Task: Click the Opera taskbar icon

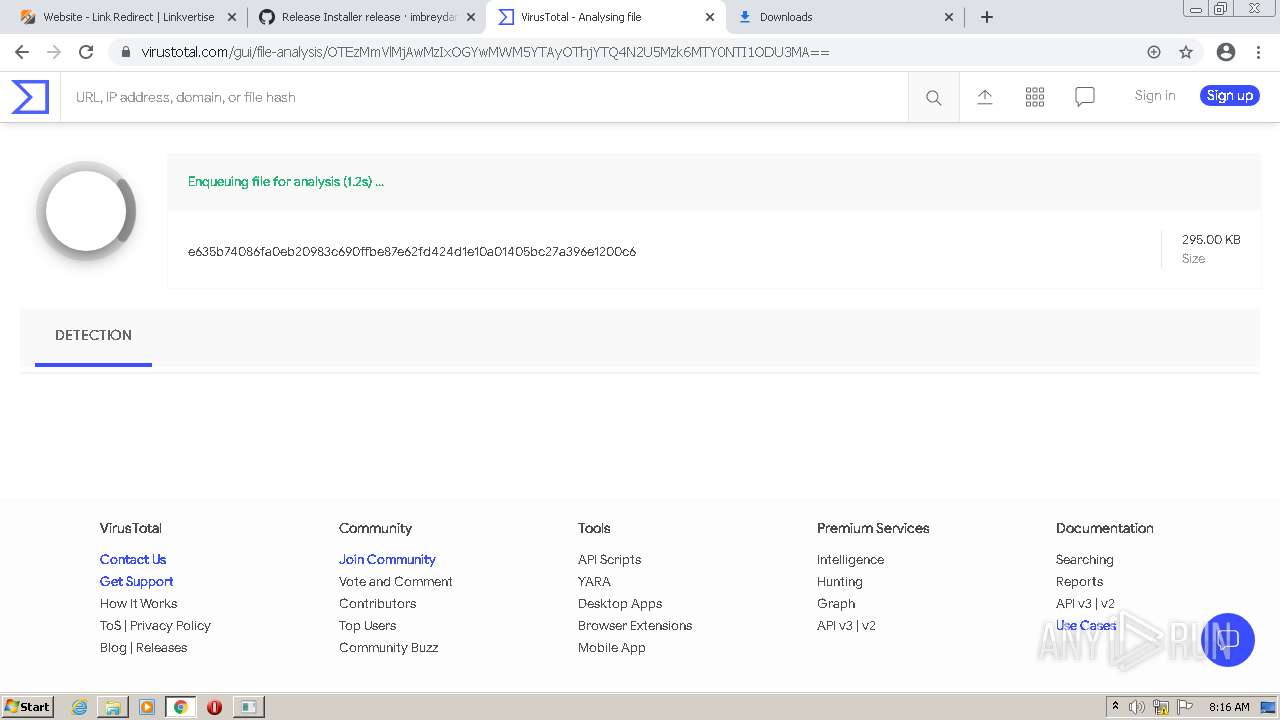Action: coord(214,707)
